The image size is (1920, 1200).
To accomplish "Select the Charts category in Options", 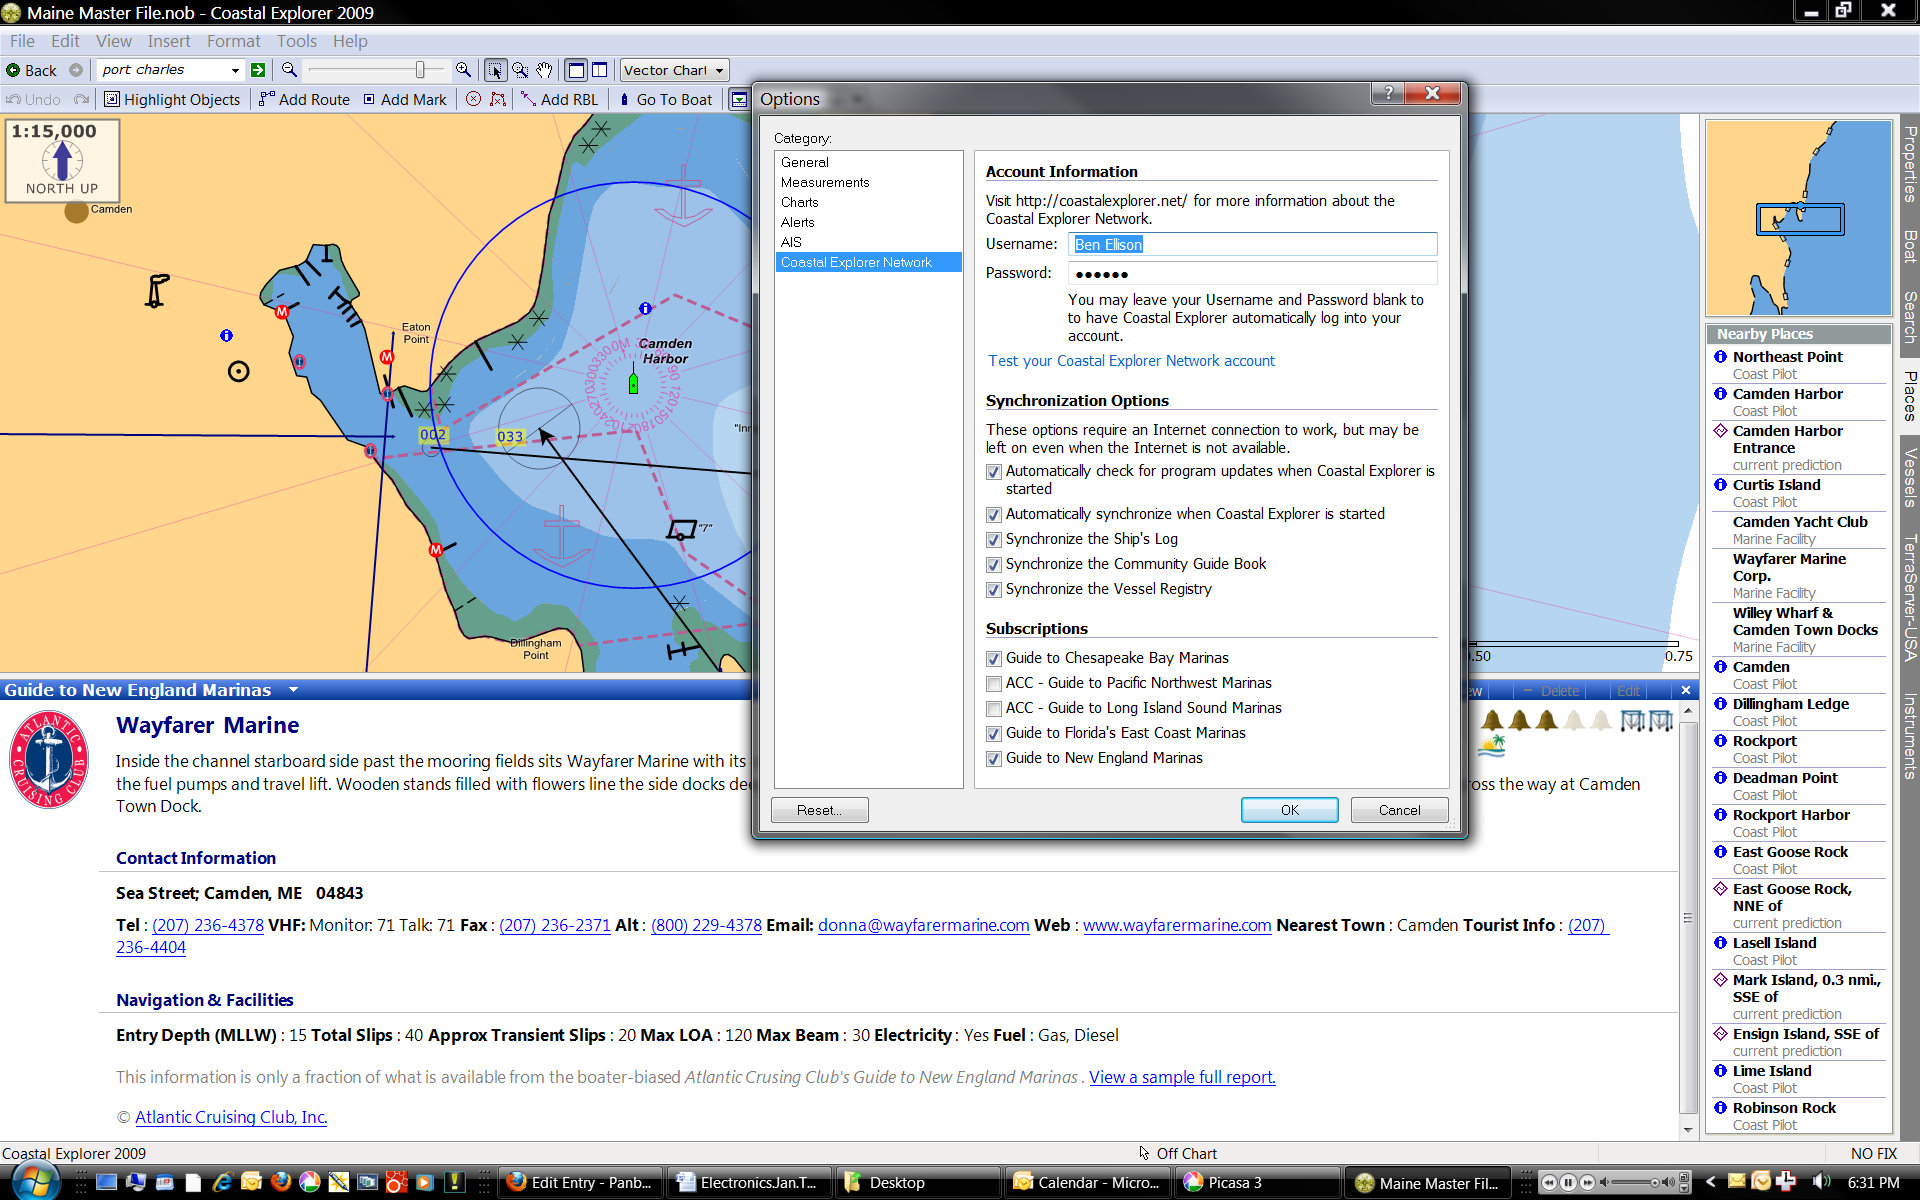I will (x=800, y=202).
